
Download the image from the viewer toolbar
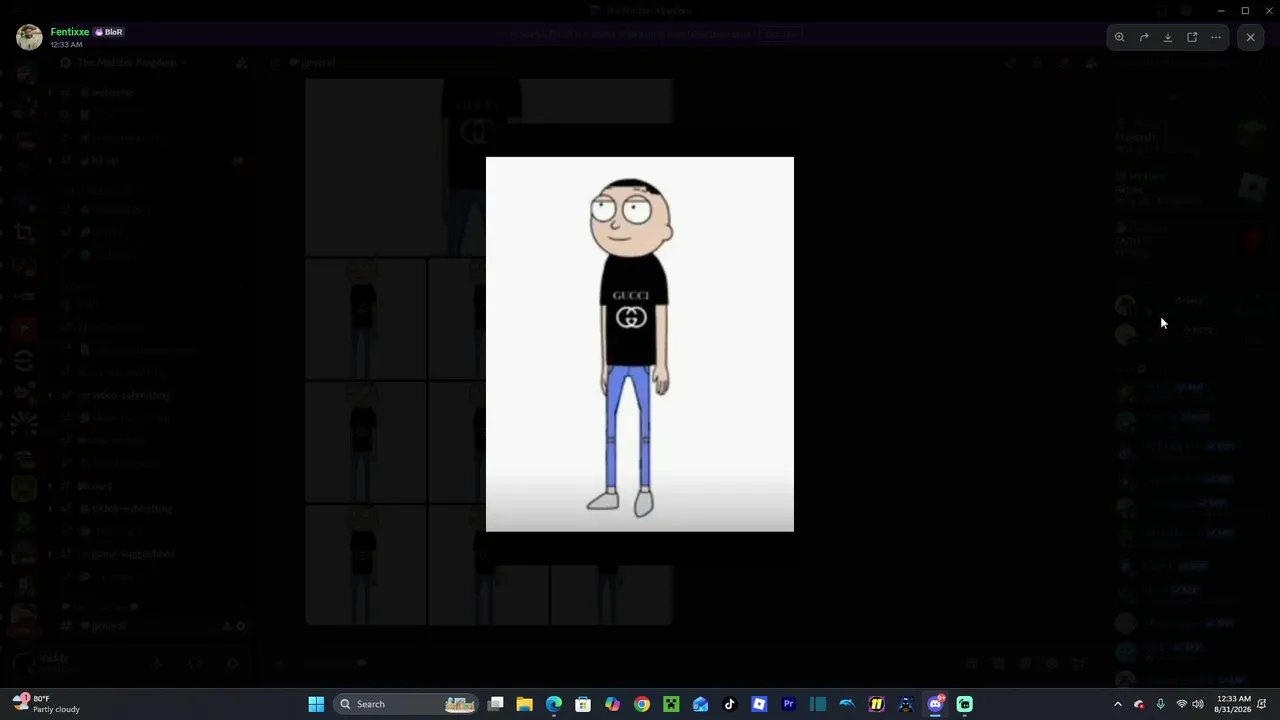tap(1168, 38)
